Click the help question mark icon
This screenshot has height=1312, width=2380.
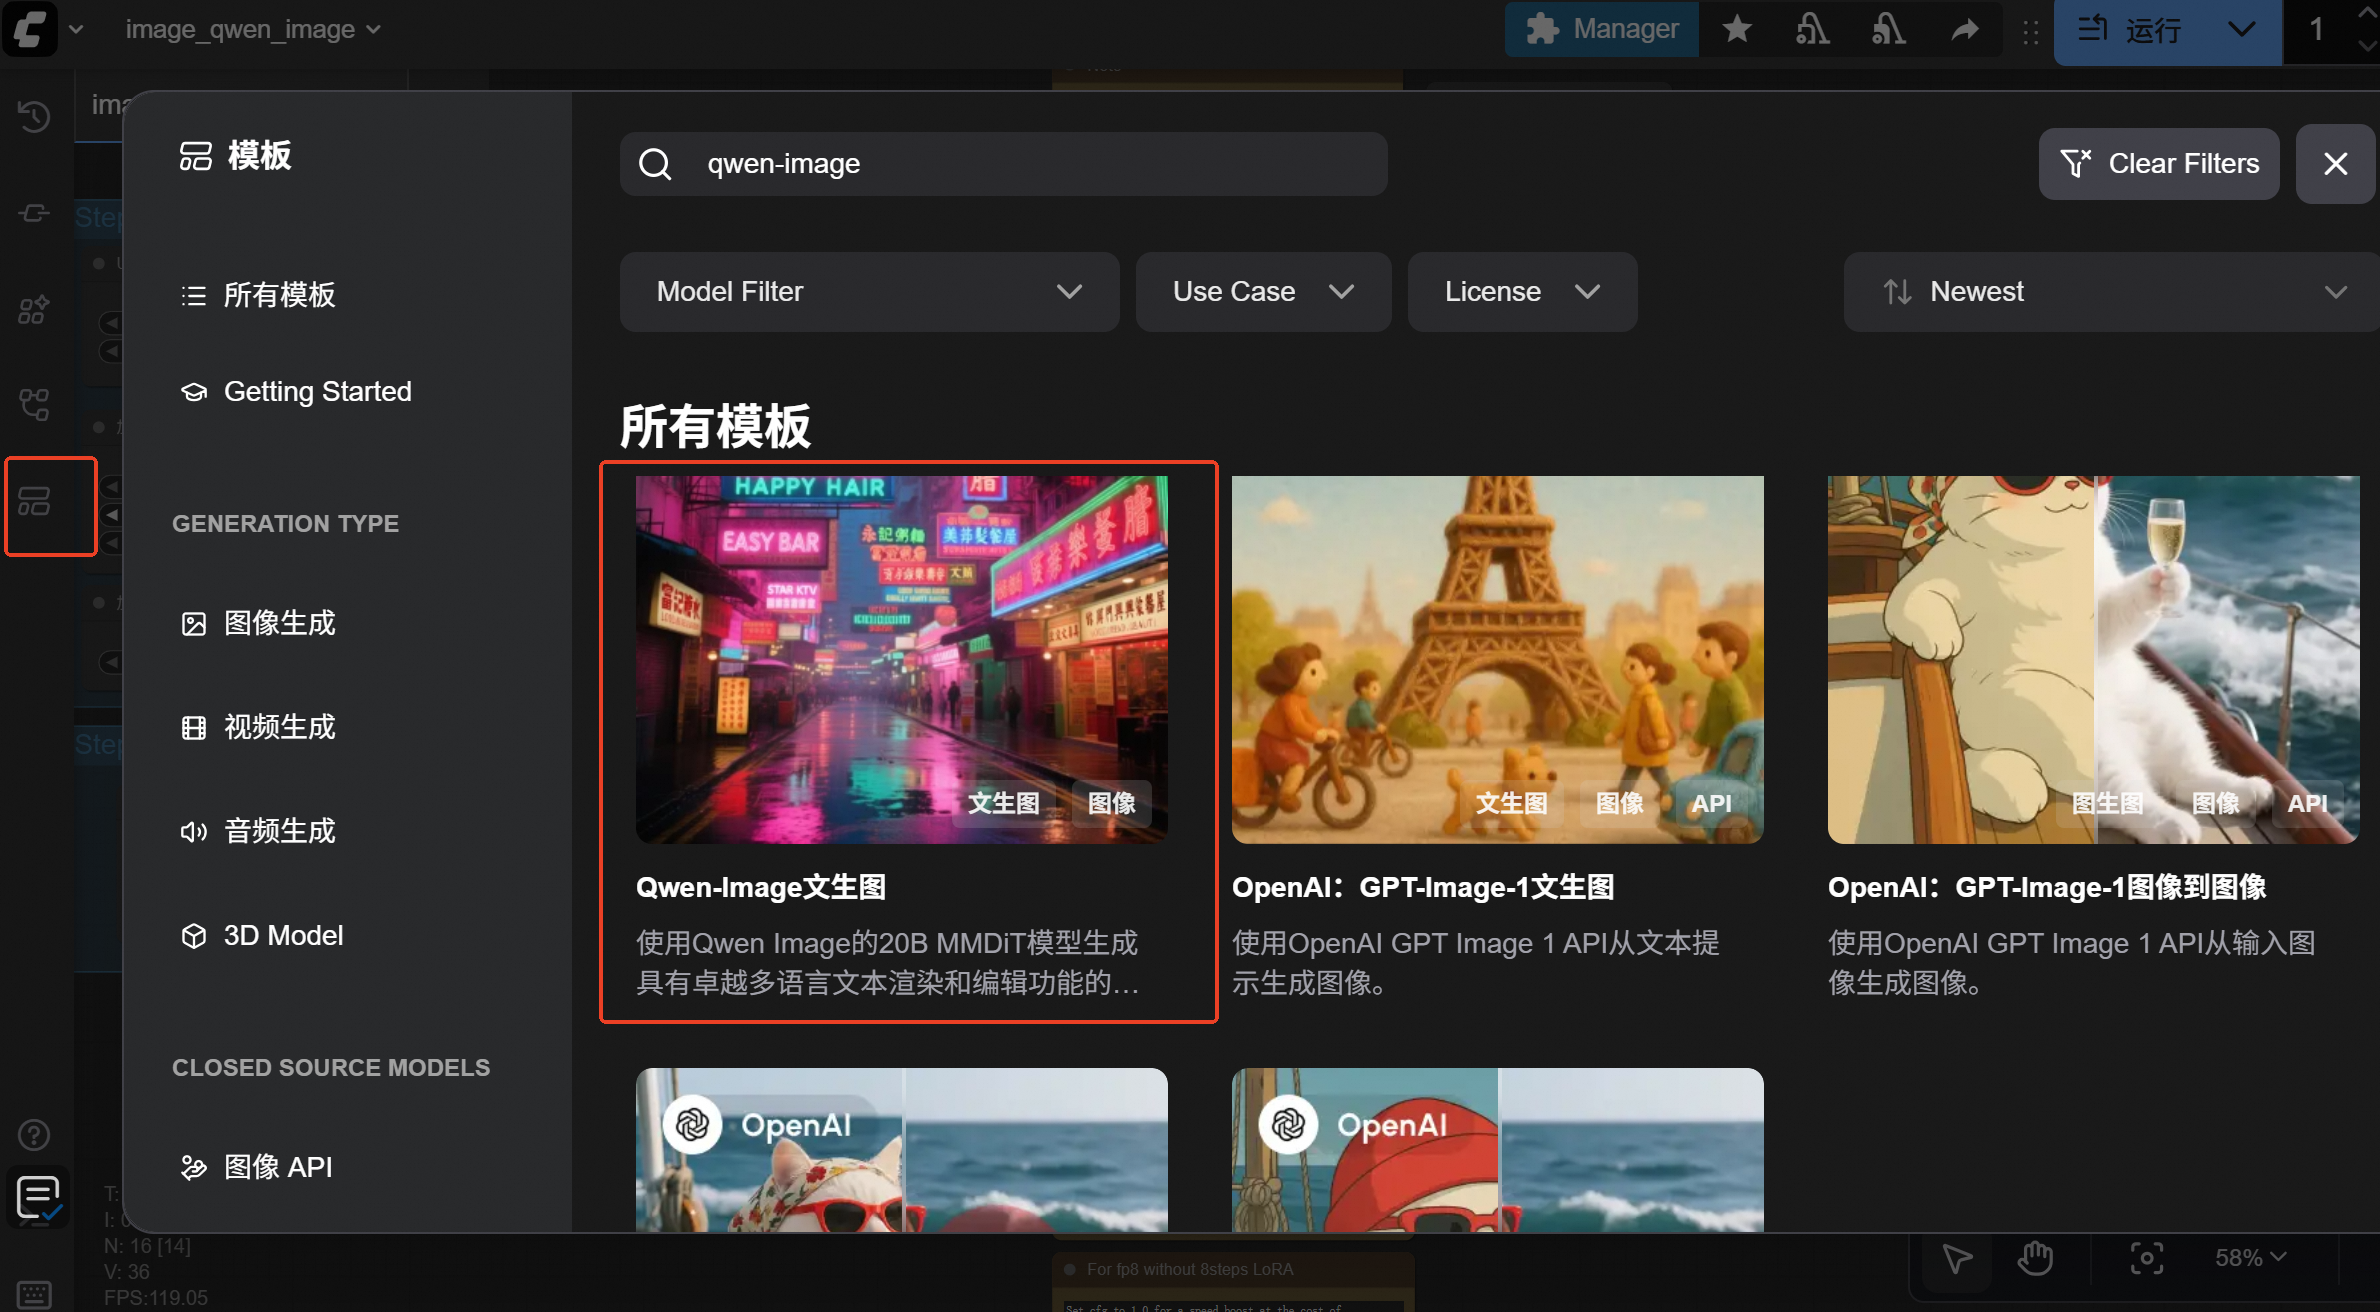tap(34, 1135)
